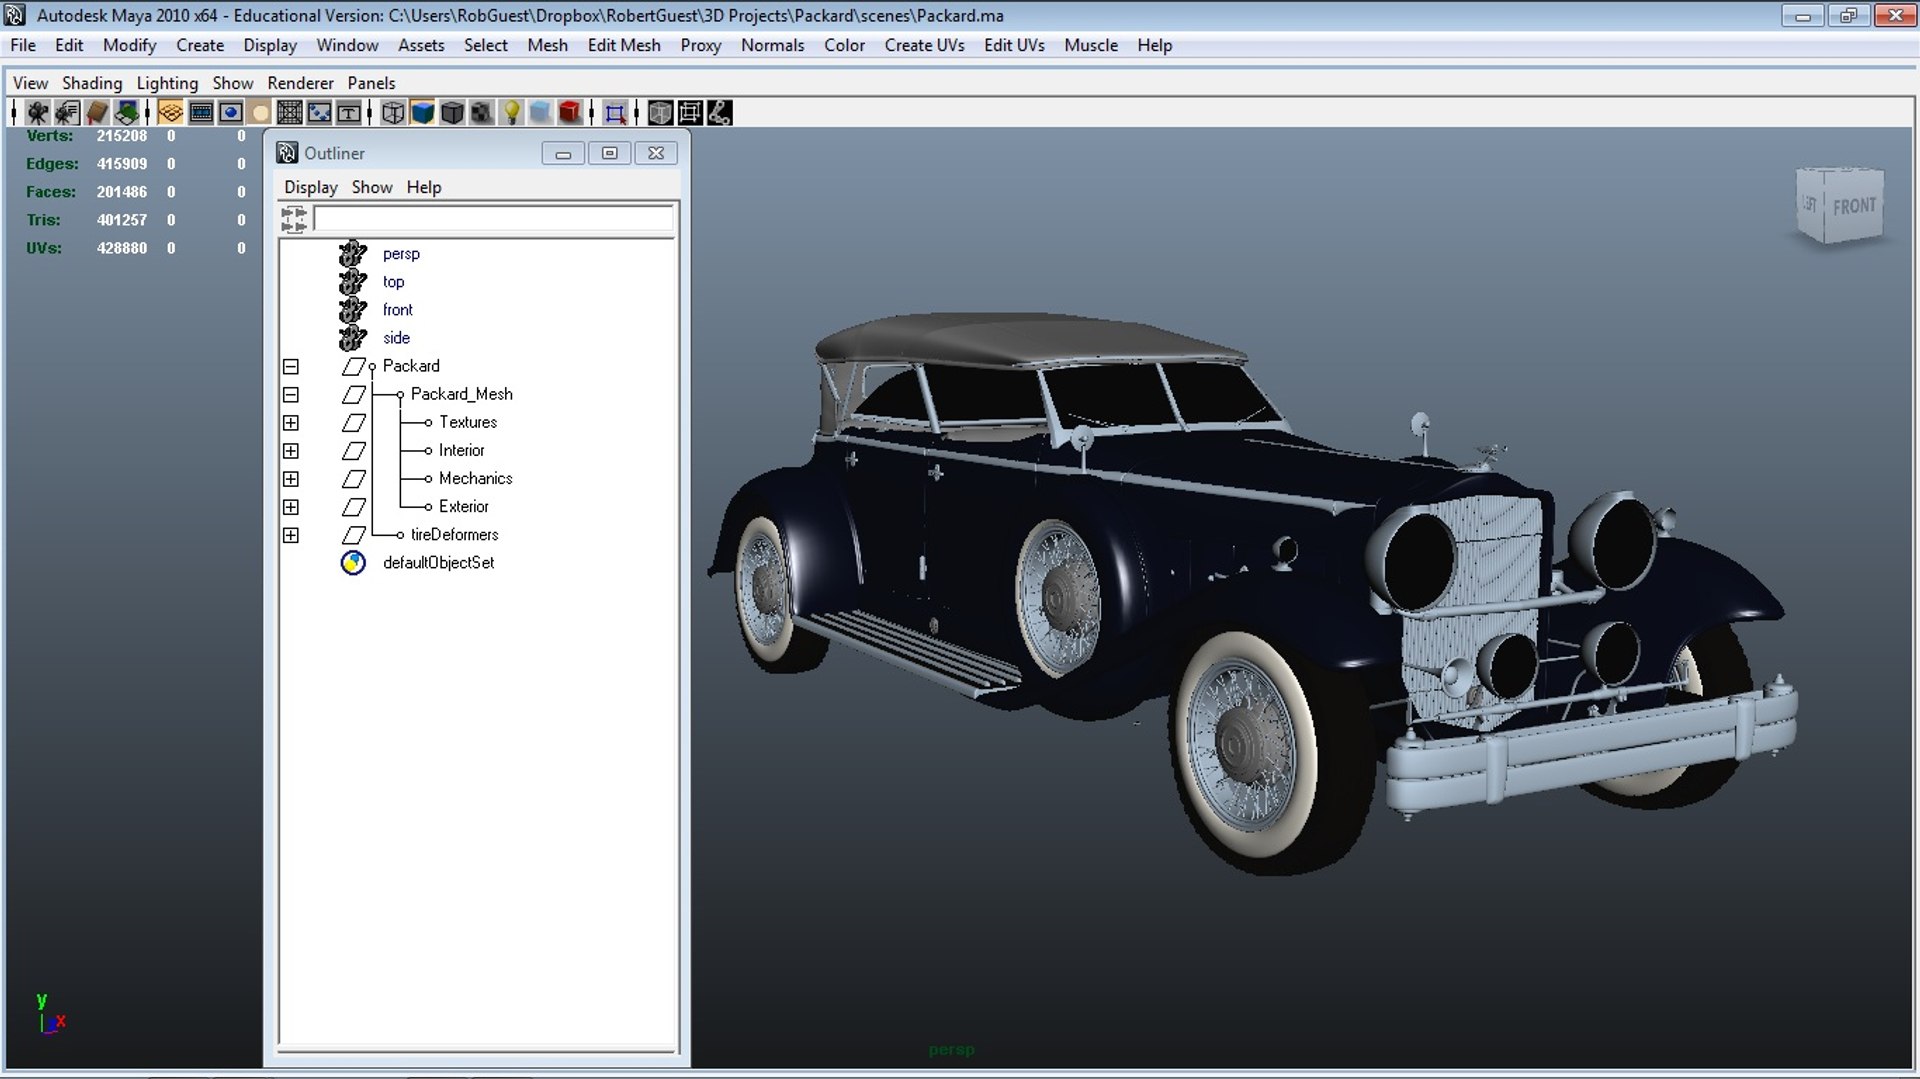Click the UVs count label in HUD
The image size is (1920, 1079).
(44, 248)
